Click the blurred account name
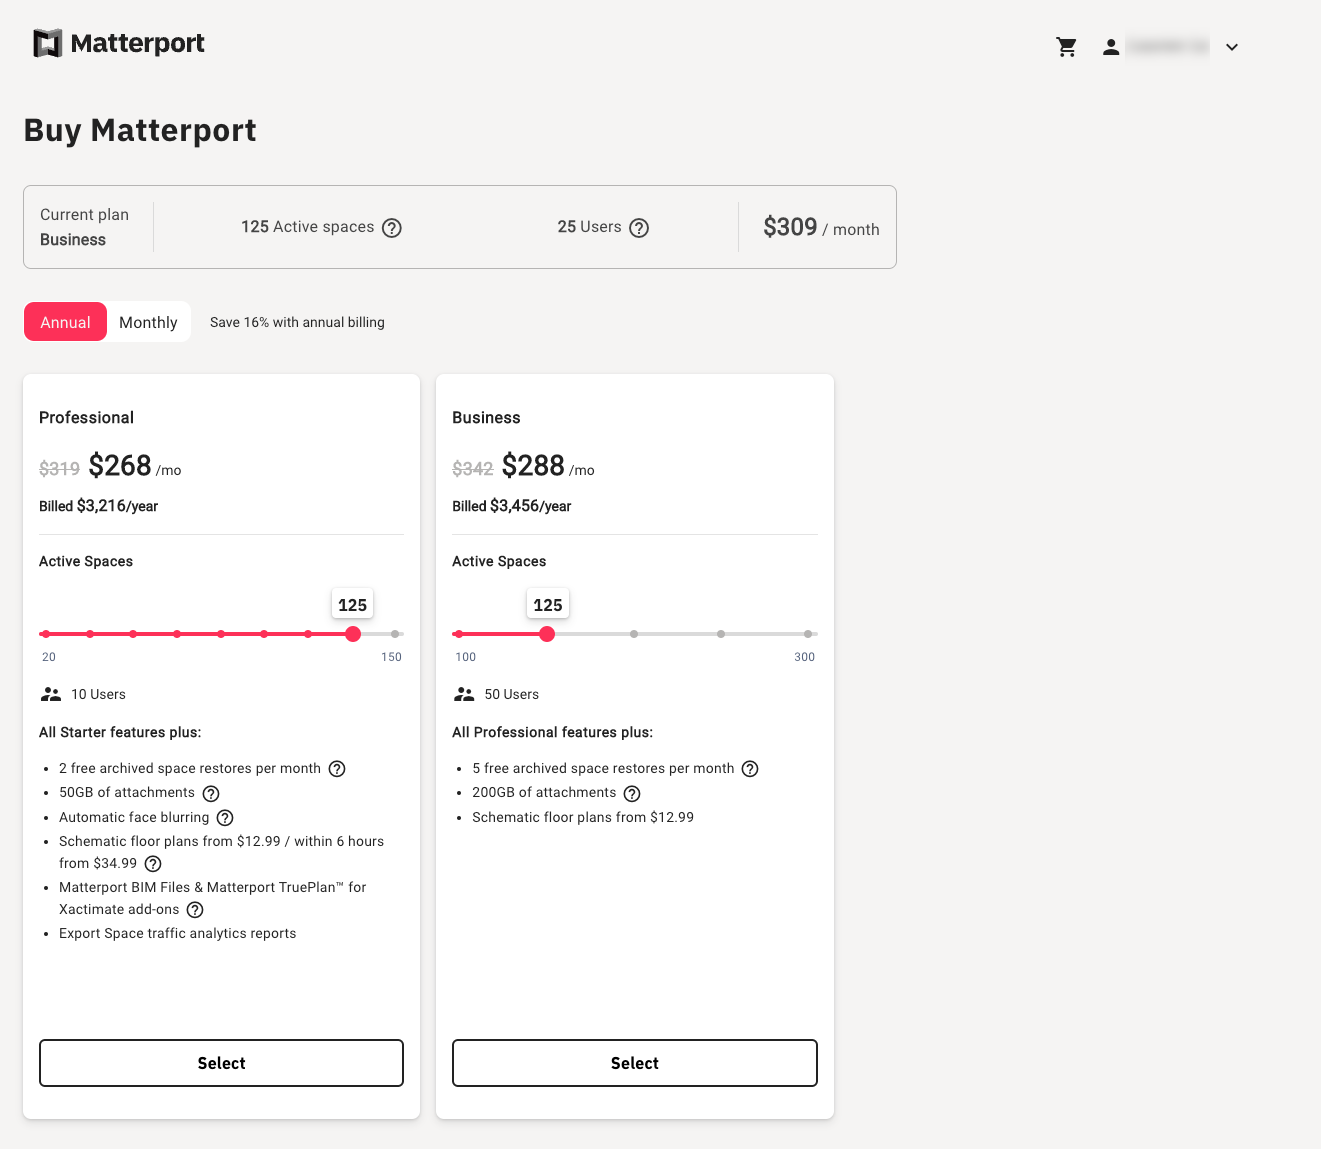Image resolution: width=1321 pixels, height=1149 pixels. coord(1167,46)
